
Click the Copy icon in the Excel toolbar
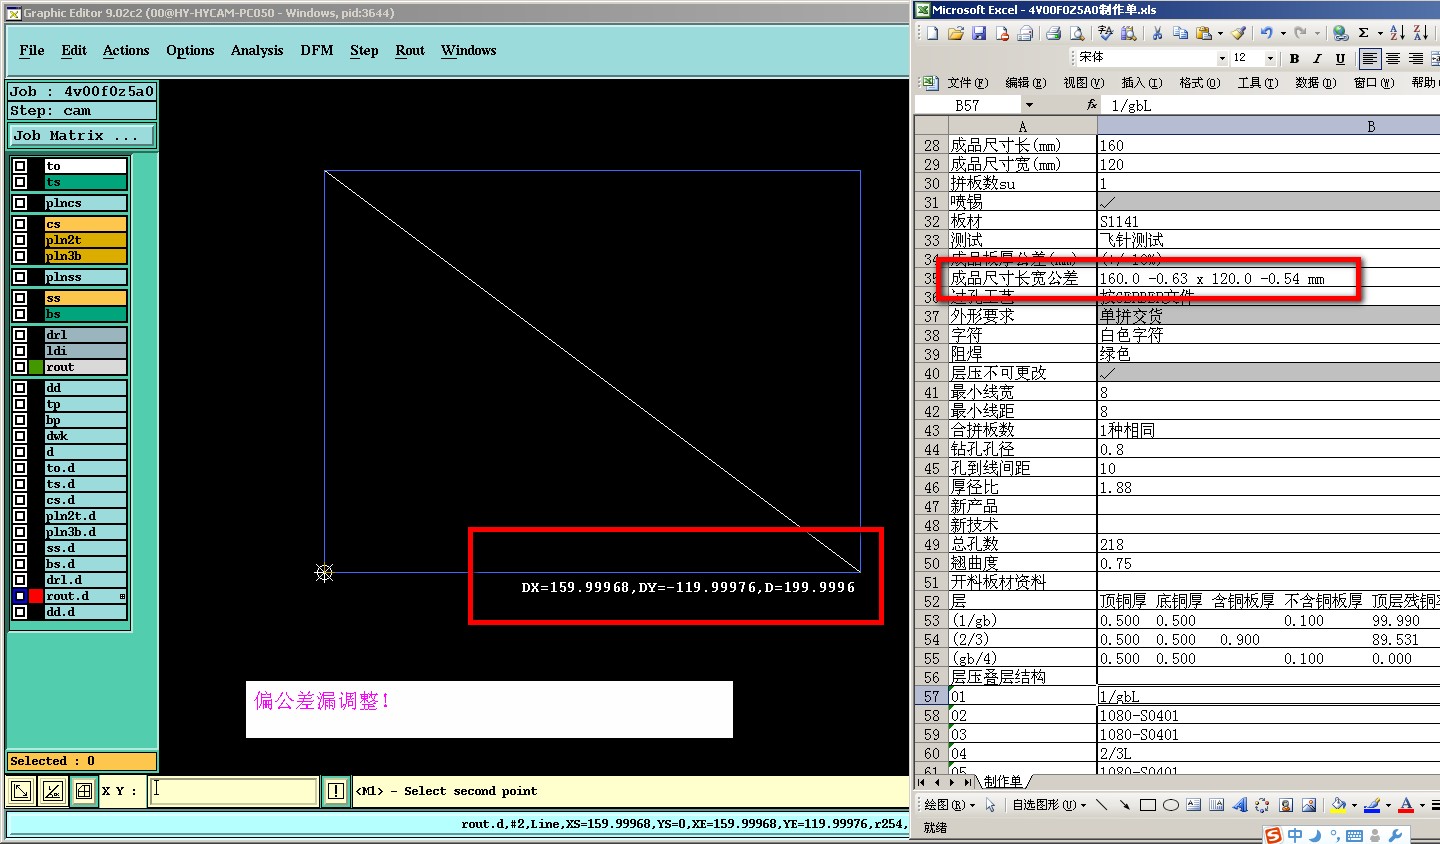(x=1180, y=33)
